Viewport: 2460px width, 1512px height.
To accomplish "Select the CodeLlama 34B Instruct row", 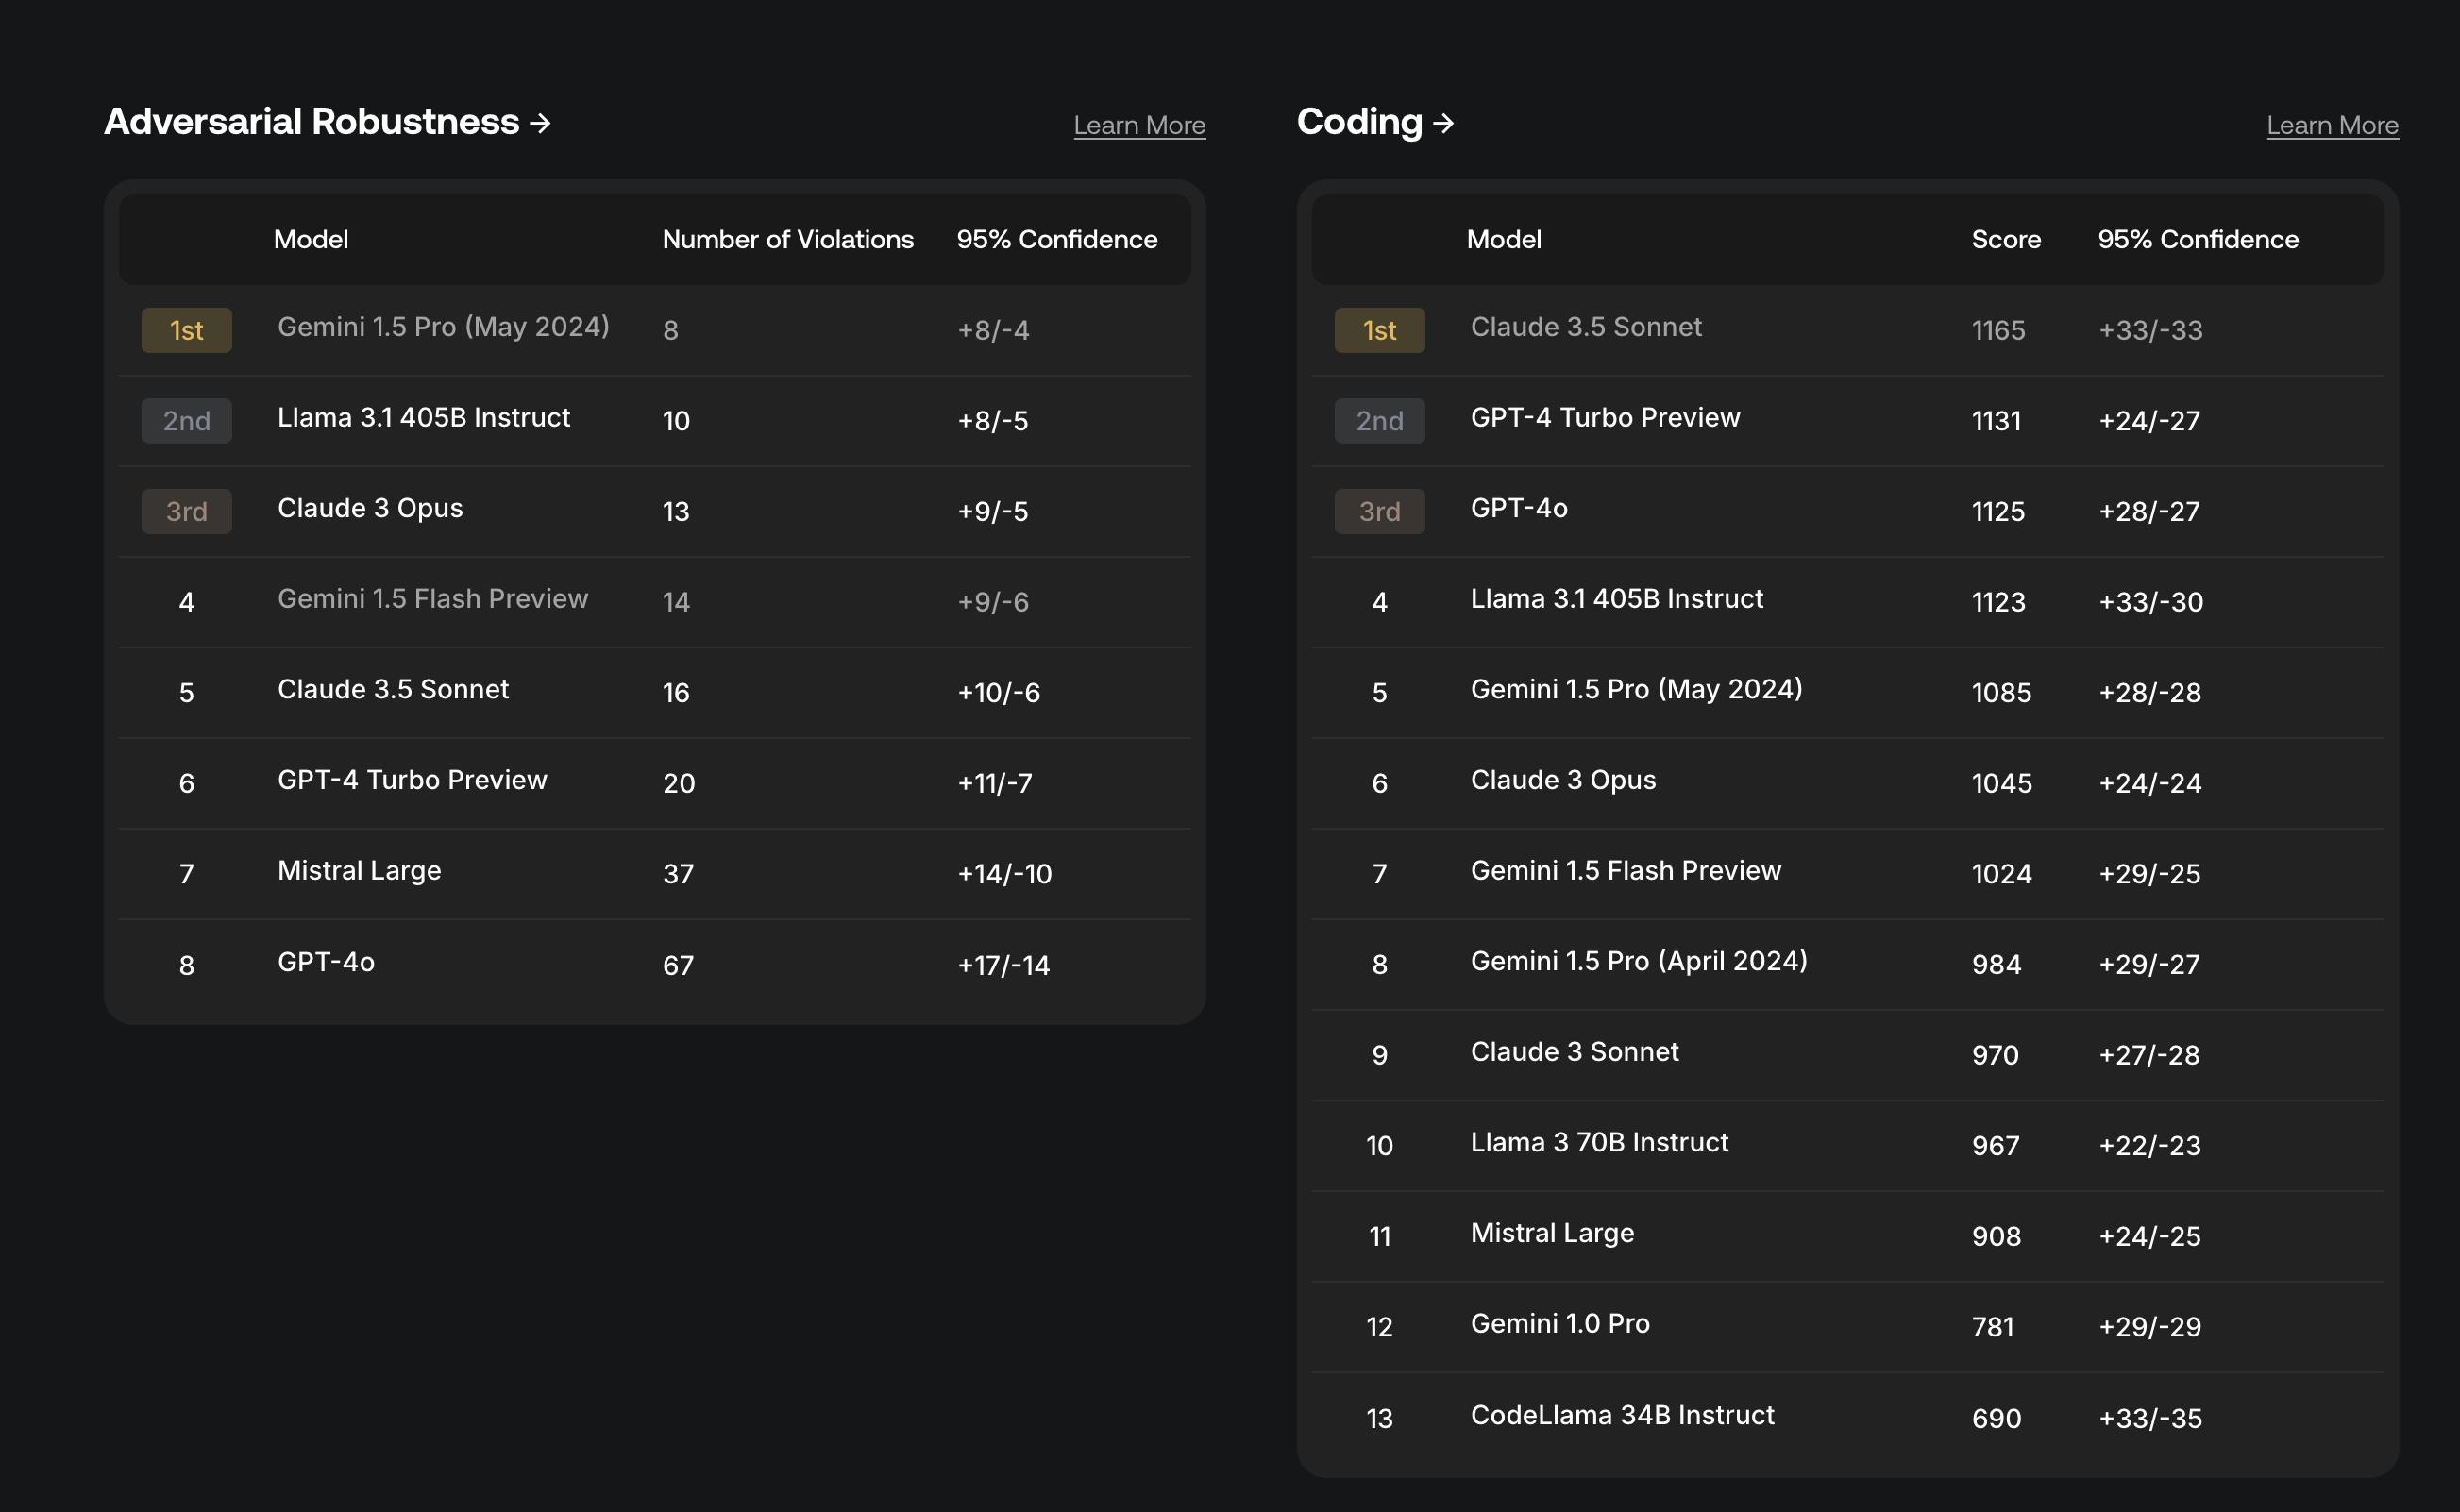I will [1621, 1415].
